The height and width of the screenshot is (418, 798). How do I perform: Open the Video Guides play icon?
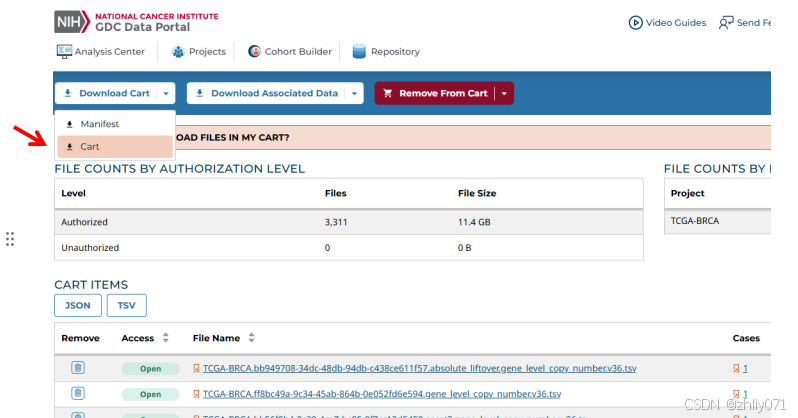(635, 23)
